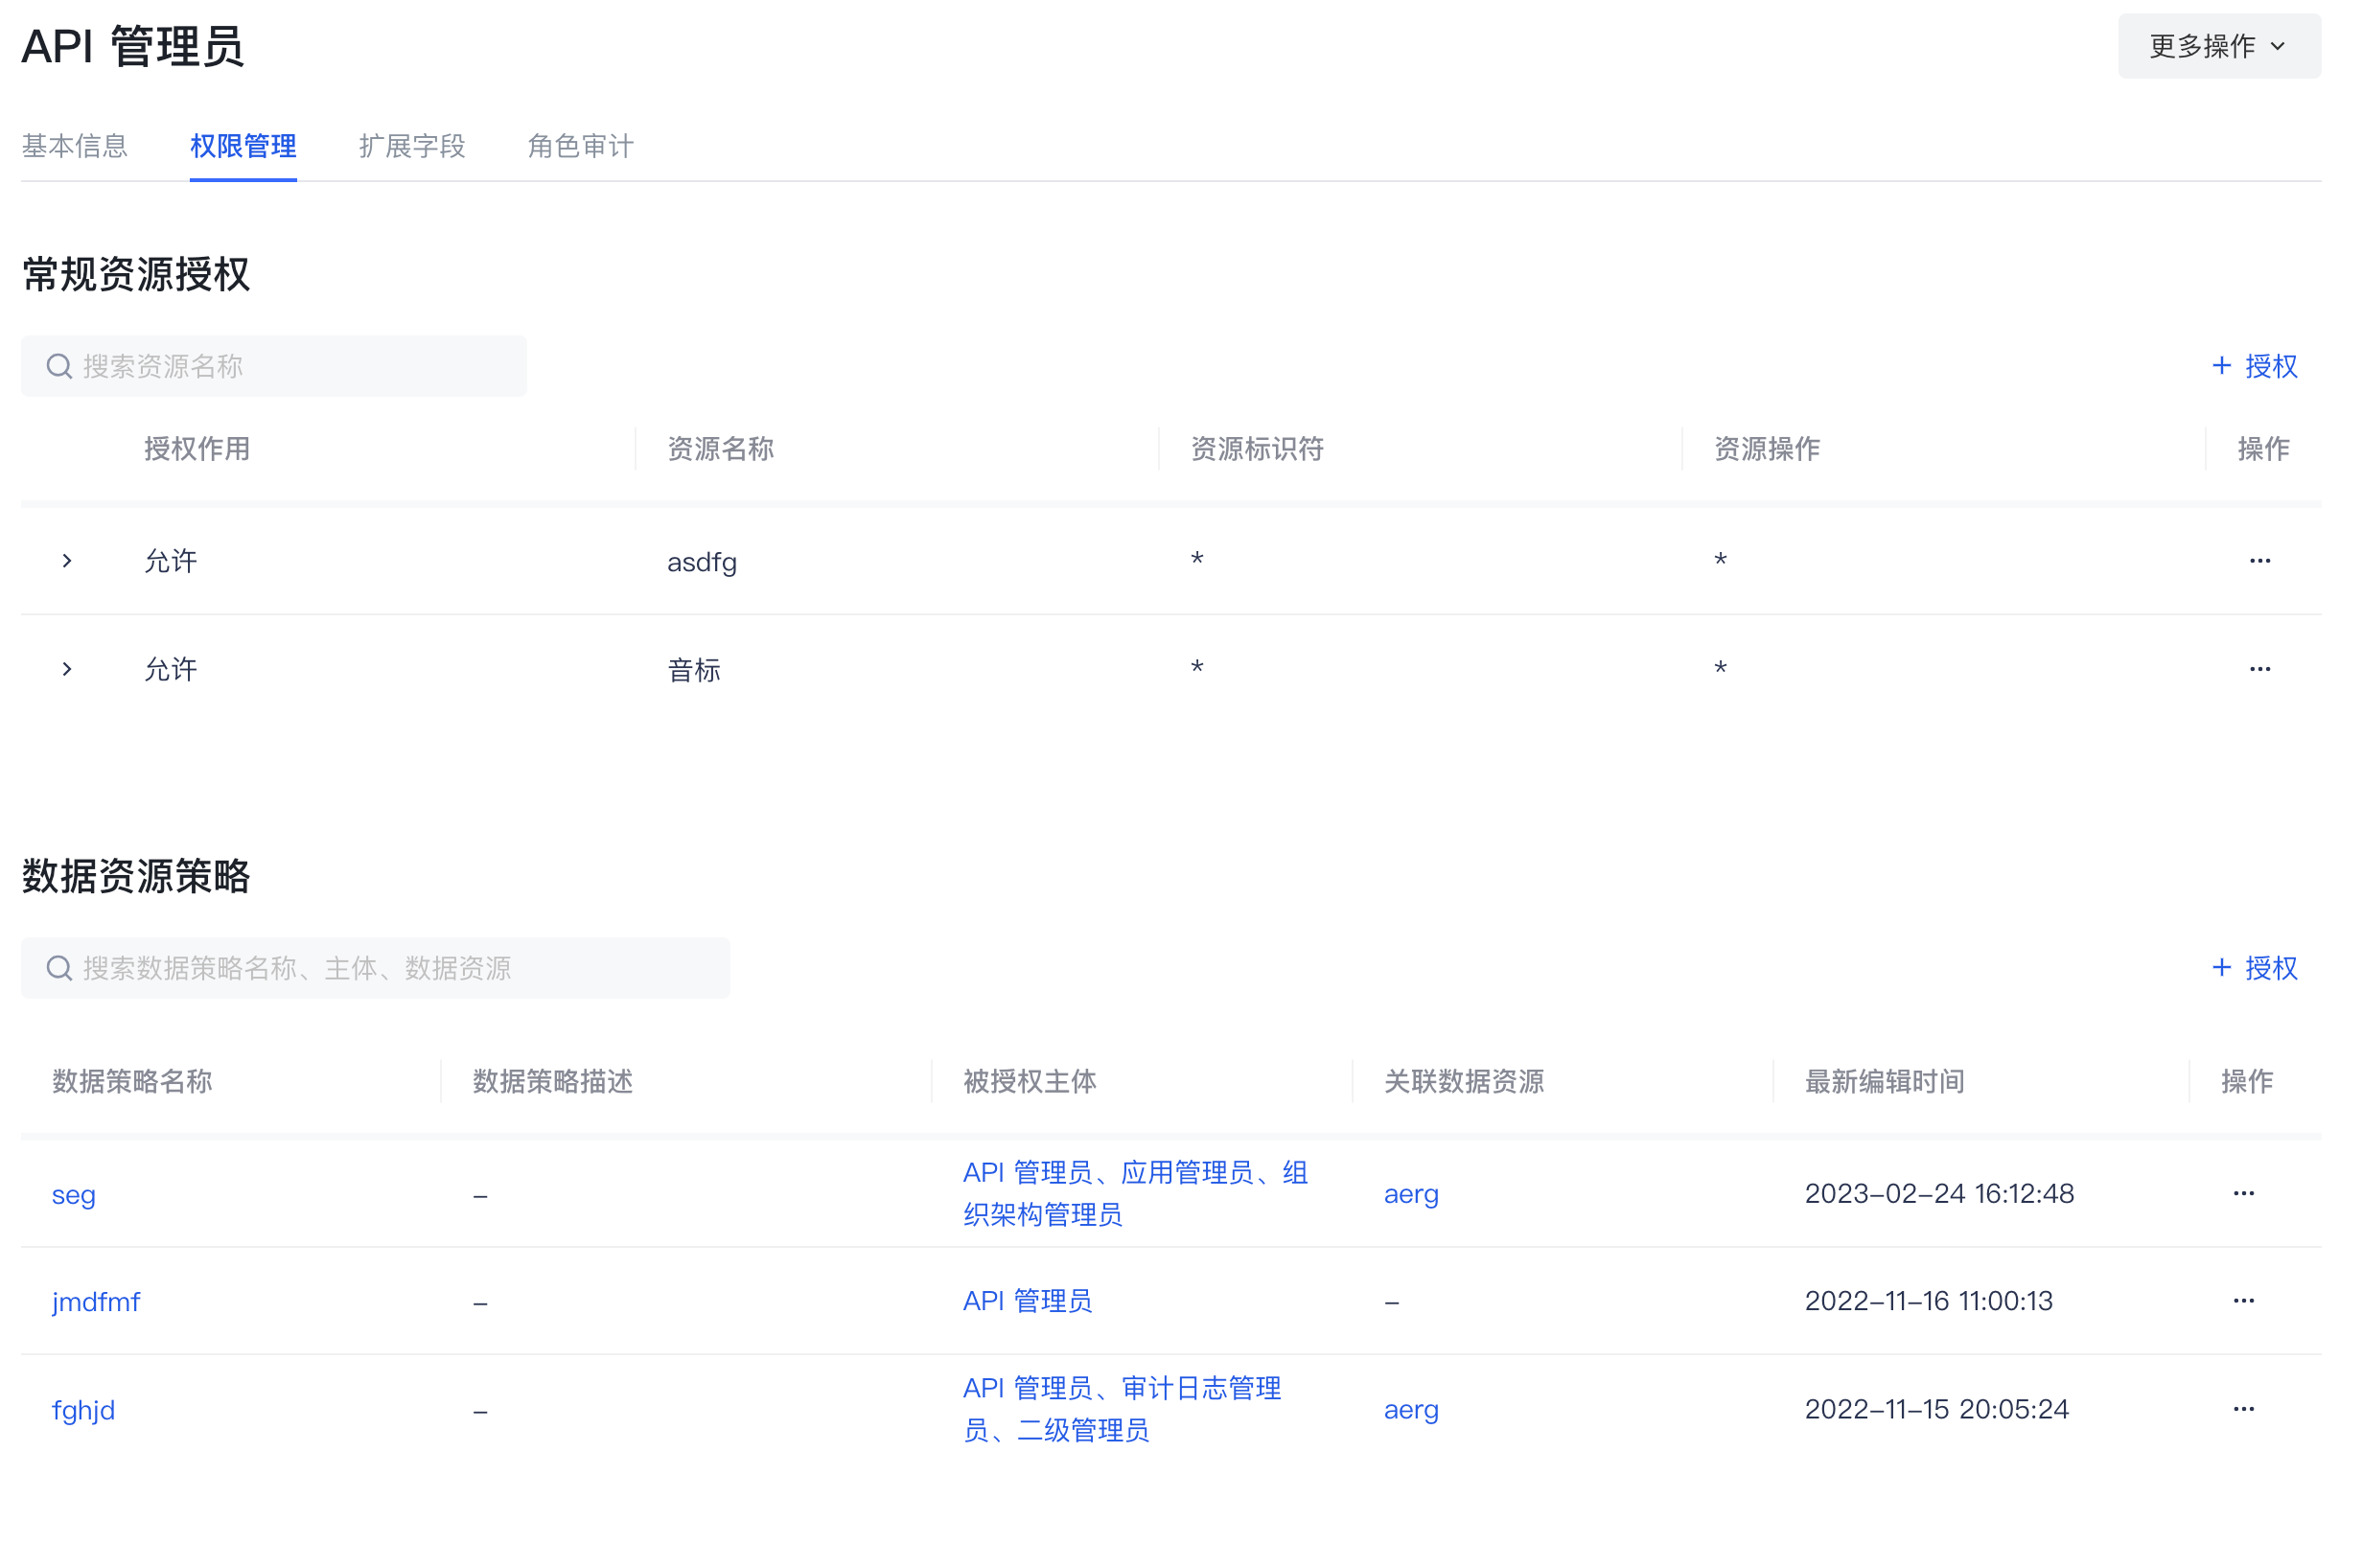The height and width of the screenshot is (1568, 2362).
Task: Open the actions menu for row 音标
Action: click(x=2259, y=668)
